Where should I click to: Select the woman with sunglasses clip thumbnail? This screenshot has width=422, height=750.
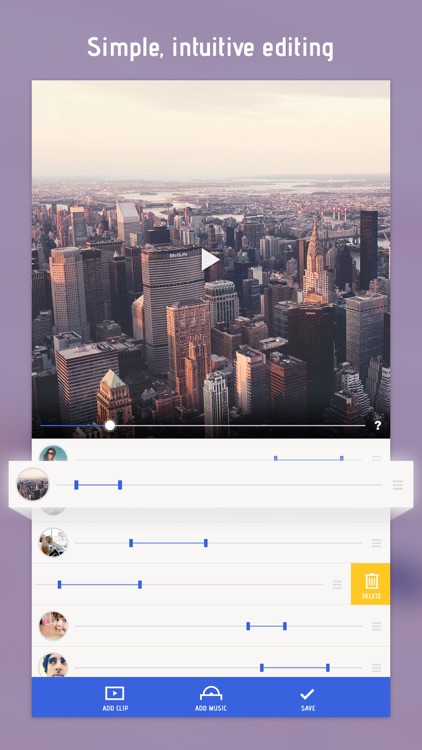point(53,453)
